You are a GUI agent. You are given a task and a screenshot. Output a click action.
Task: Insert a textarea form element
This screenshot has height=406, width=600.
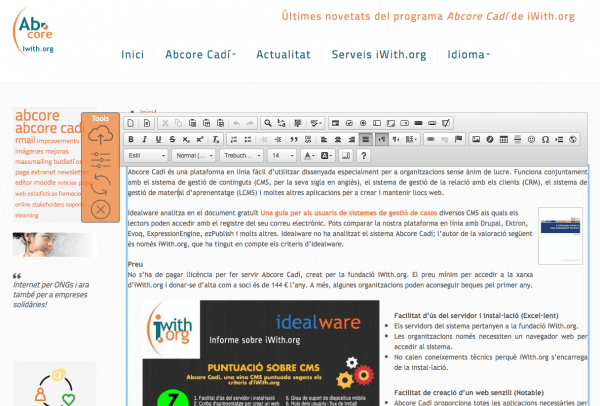click(391, 123)
